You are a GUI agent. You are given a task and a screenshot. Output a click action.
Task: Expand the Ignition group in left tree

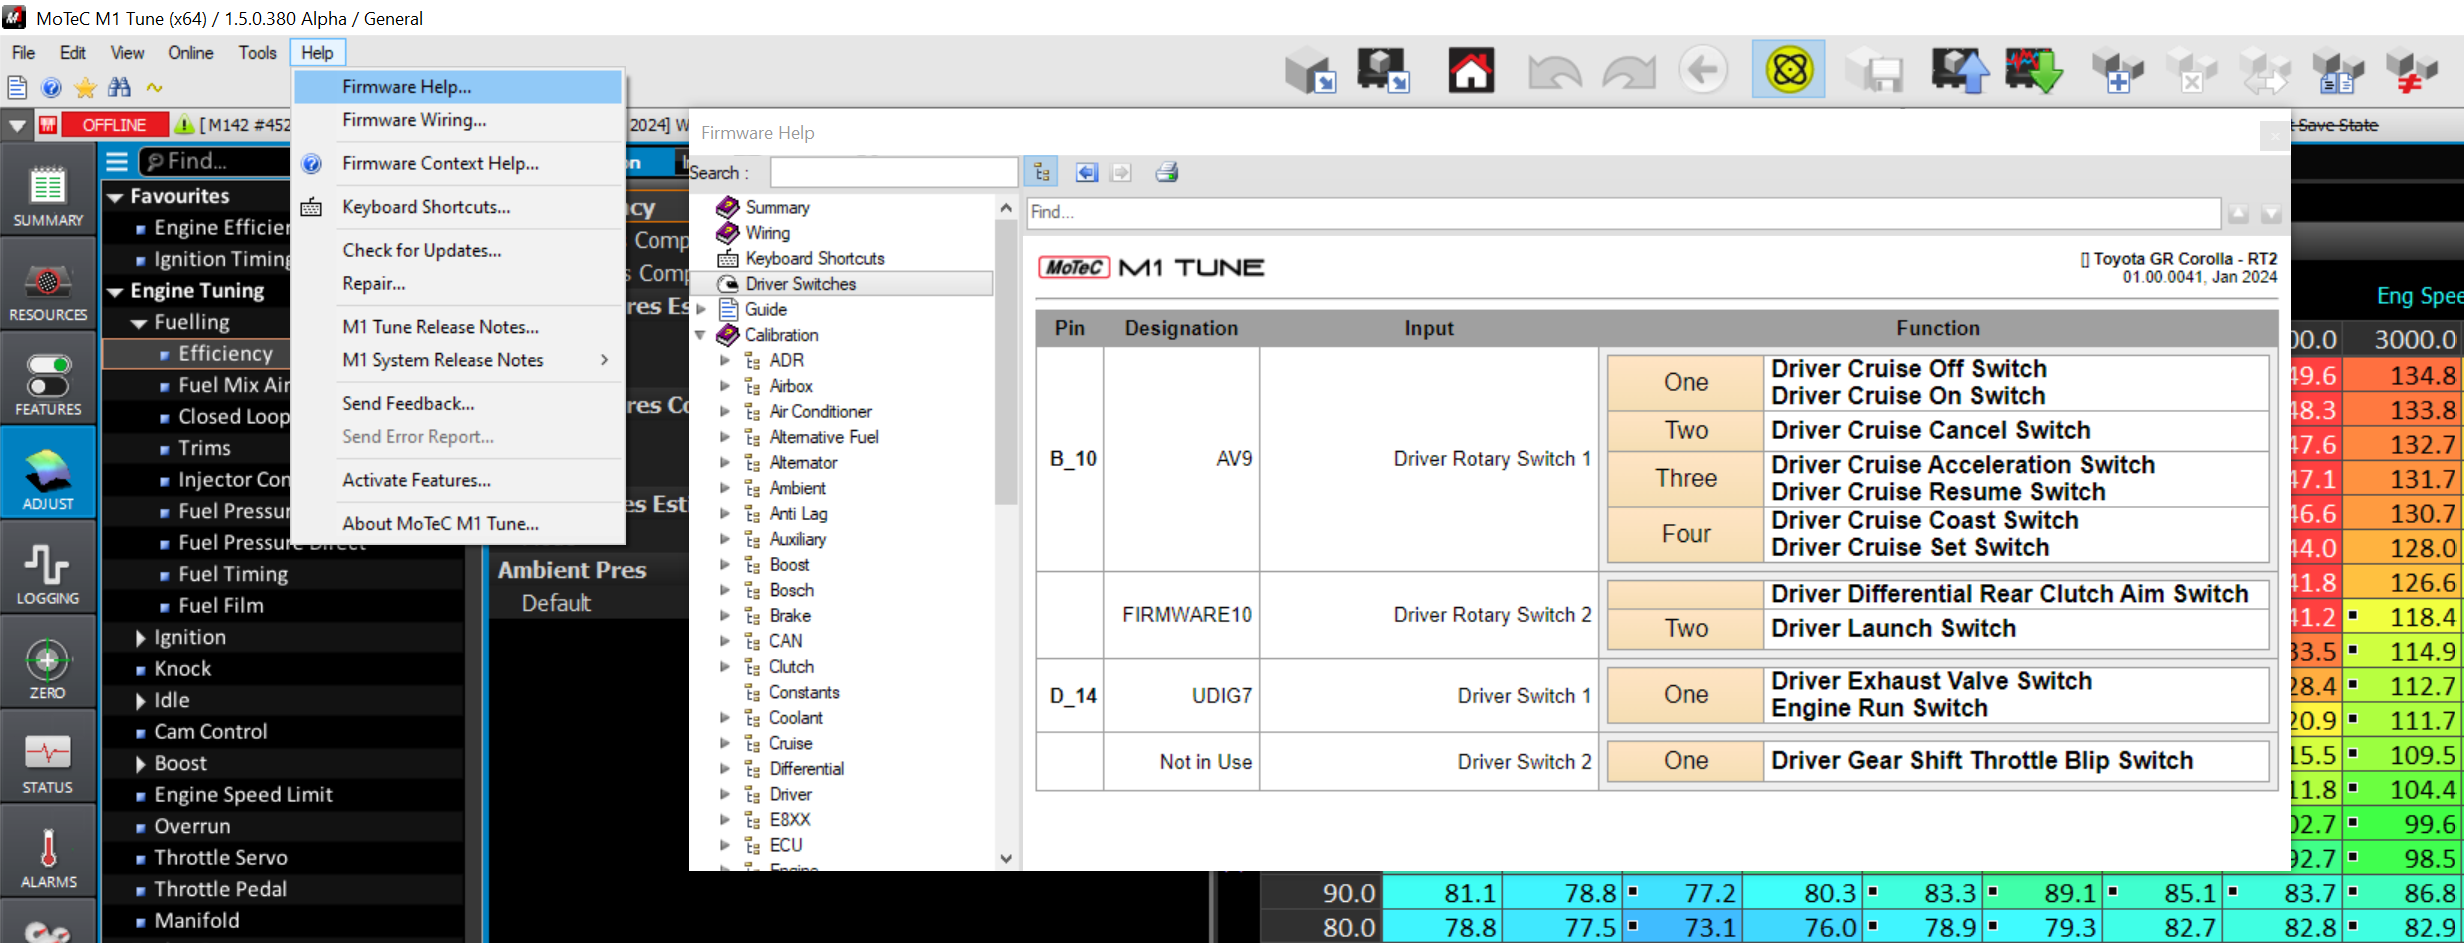coord(141,638)
